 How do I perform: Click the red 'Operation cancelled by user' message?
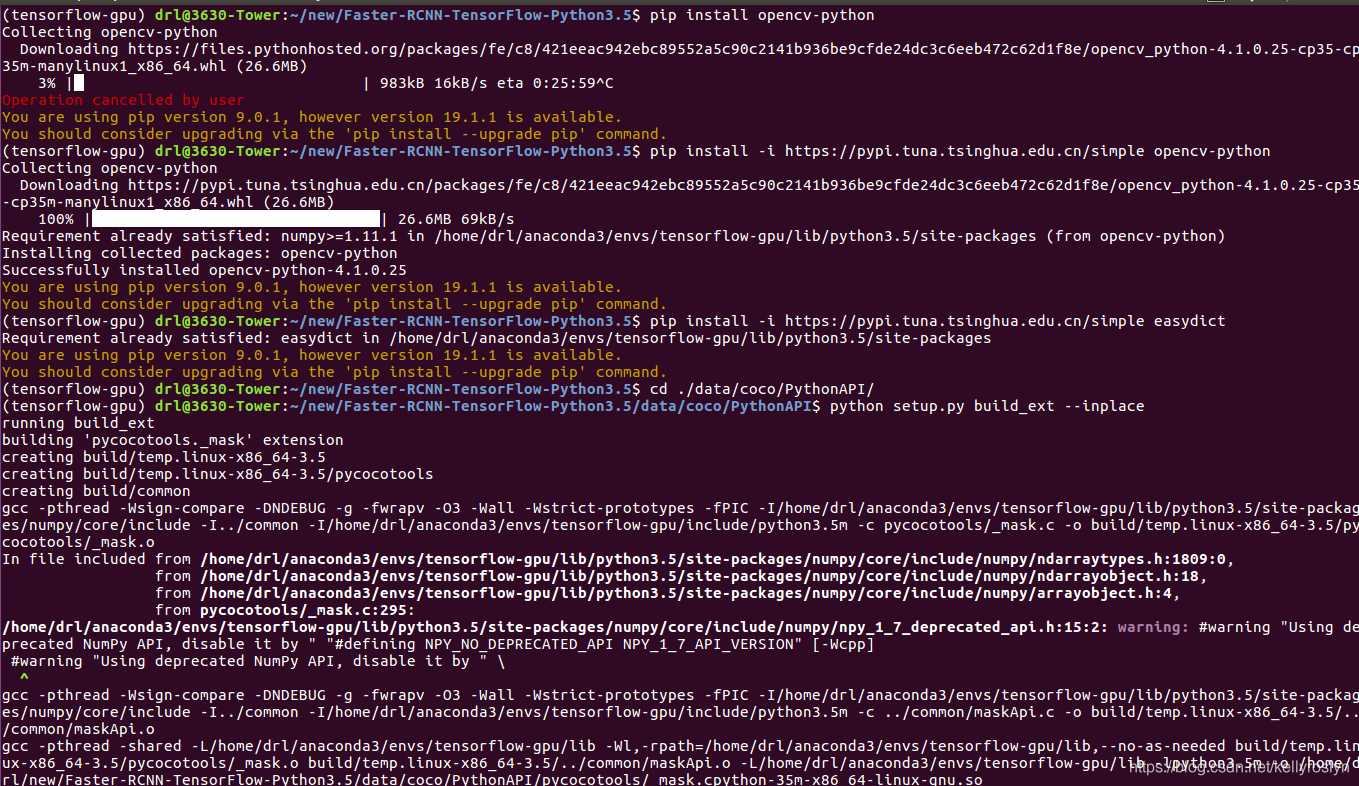[x=123, y=100]
